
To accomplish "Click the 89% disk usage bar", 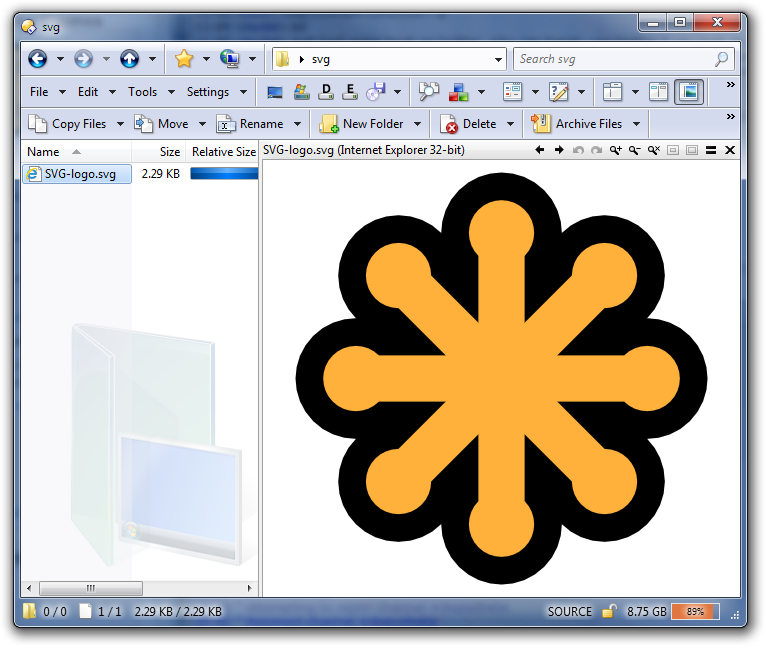I will pos(695,611).
